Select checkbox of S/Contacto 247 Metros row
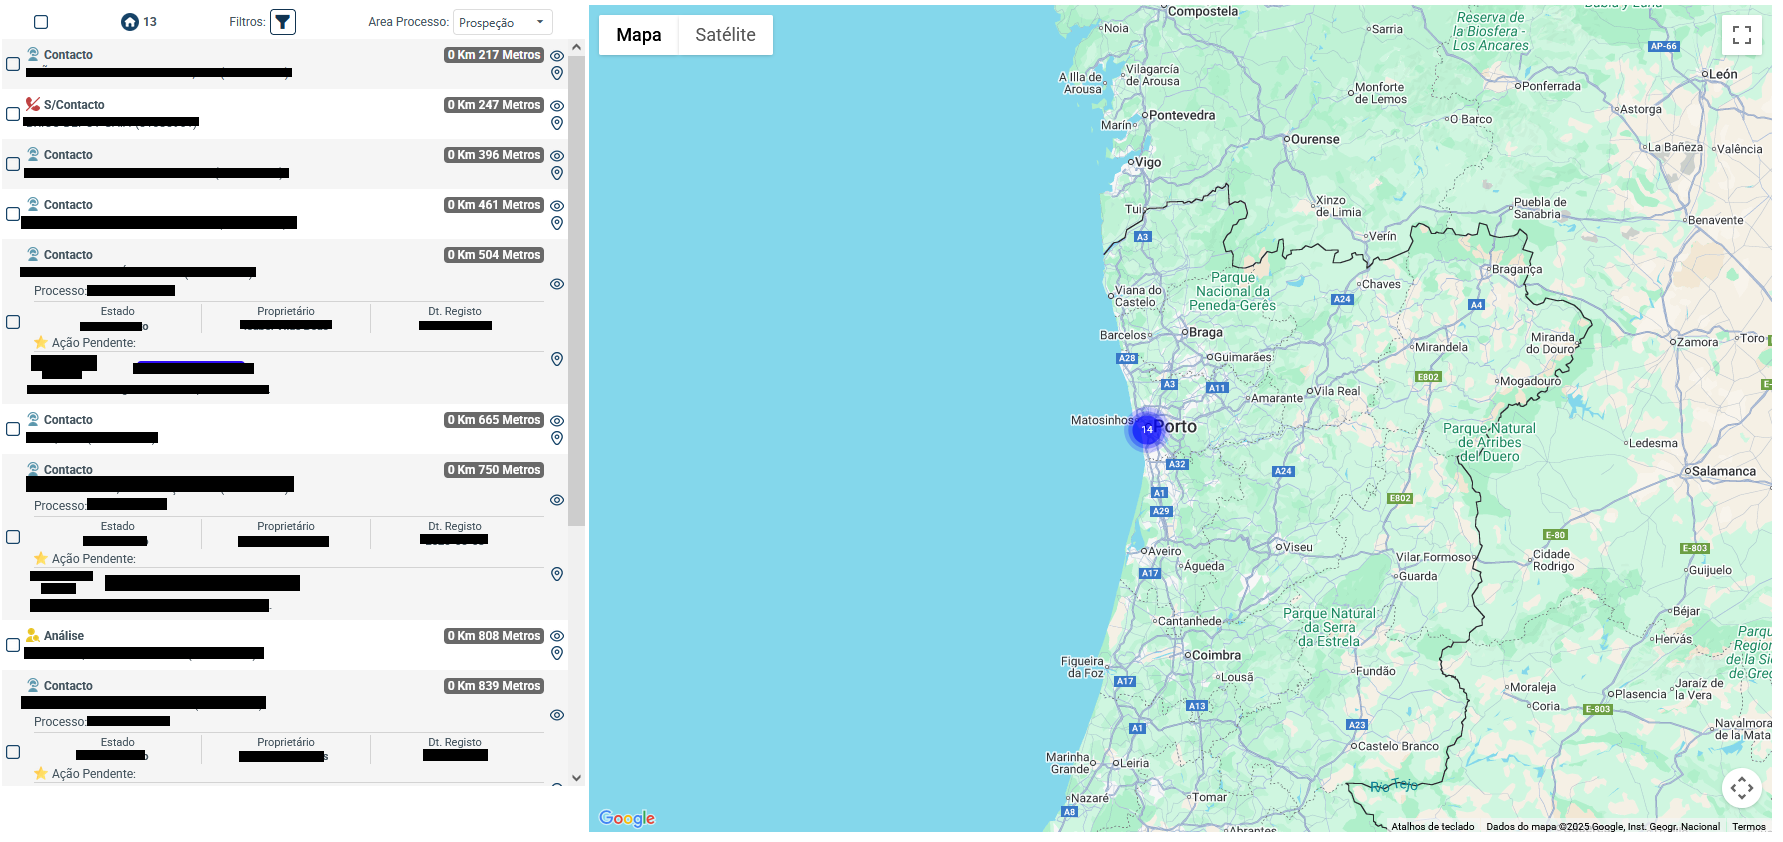This screenshot has width=1783, height=842. tap(13, 114)
